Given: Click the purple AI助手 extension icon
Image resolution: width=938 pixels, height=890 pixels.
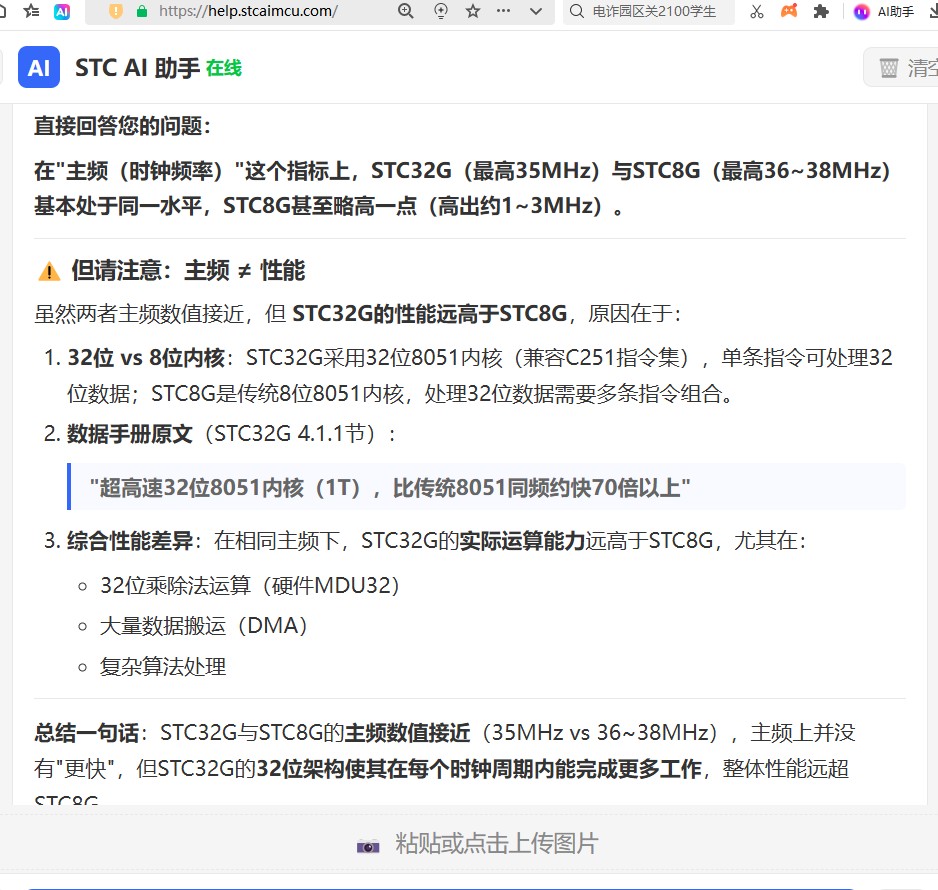Looking at the screenshot, I should click(x=861, y=11).
